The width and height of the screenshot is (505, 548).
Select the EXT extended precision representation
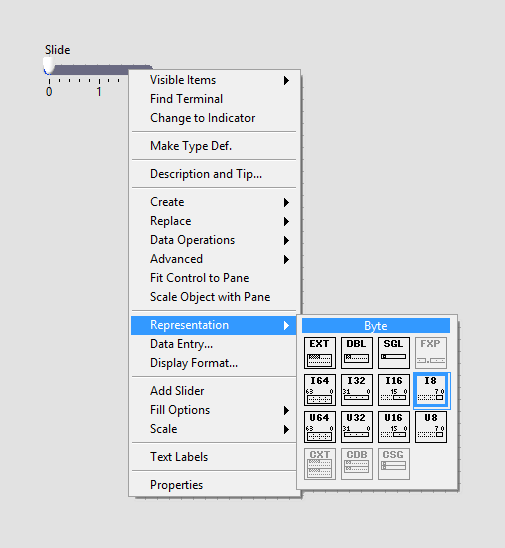point(319,353)
